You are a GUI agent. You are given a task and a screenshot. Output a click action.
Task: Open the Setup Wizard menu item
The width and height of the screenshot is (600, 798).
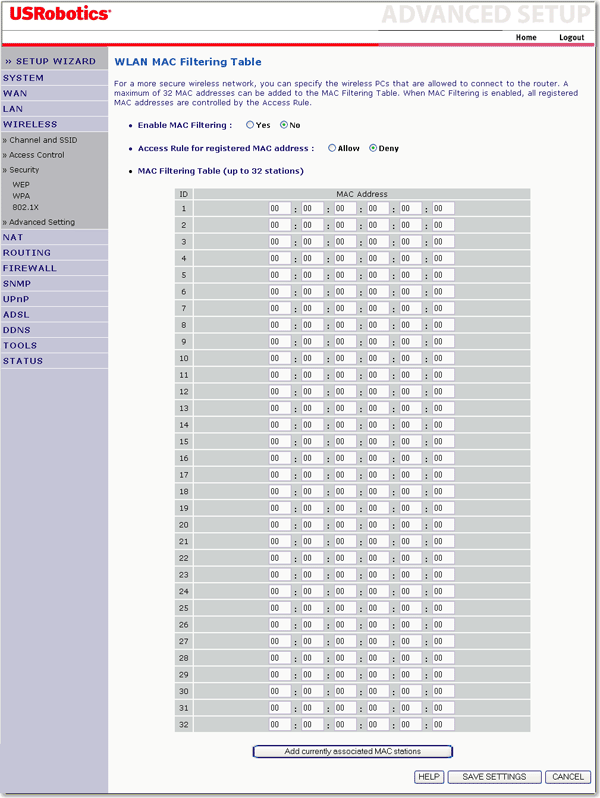pyautogui.click(x=54, y=61)
